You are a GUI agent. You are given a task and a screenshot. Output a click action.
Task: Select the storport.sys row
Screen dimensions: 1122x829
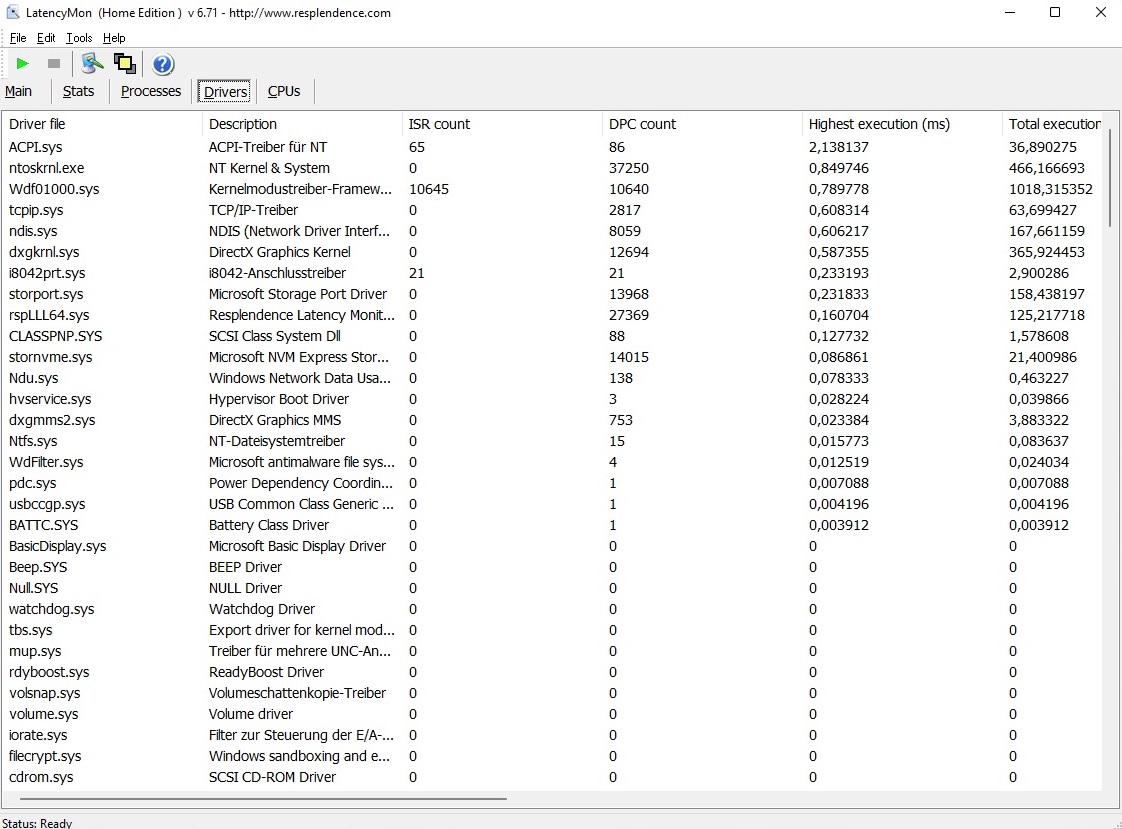point(552,294)
